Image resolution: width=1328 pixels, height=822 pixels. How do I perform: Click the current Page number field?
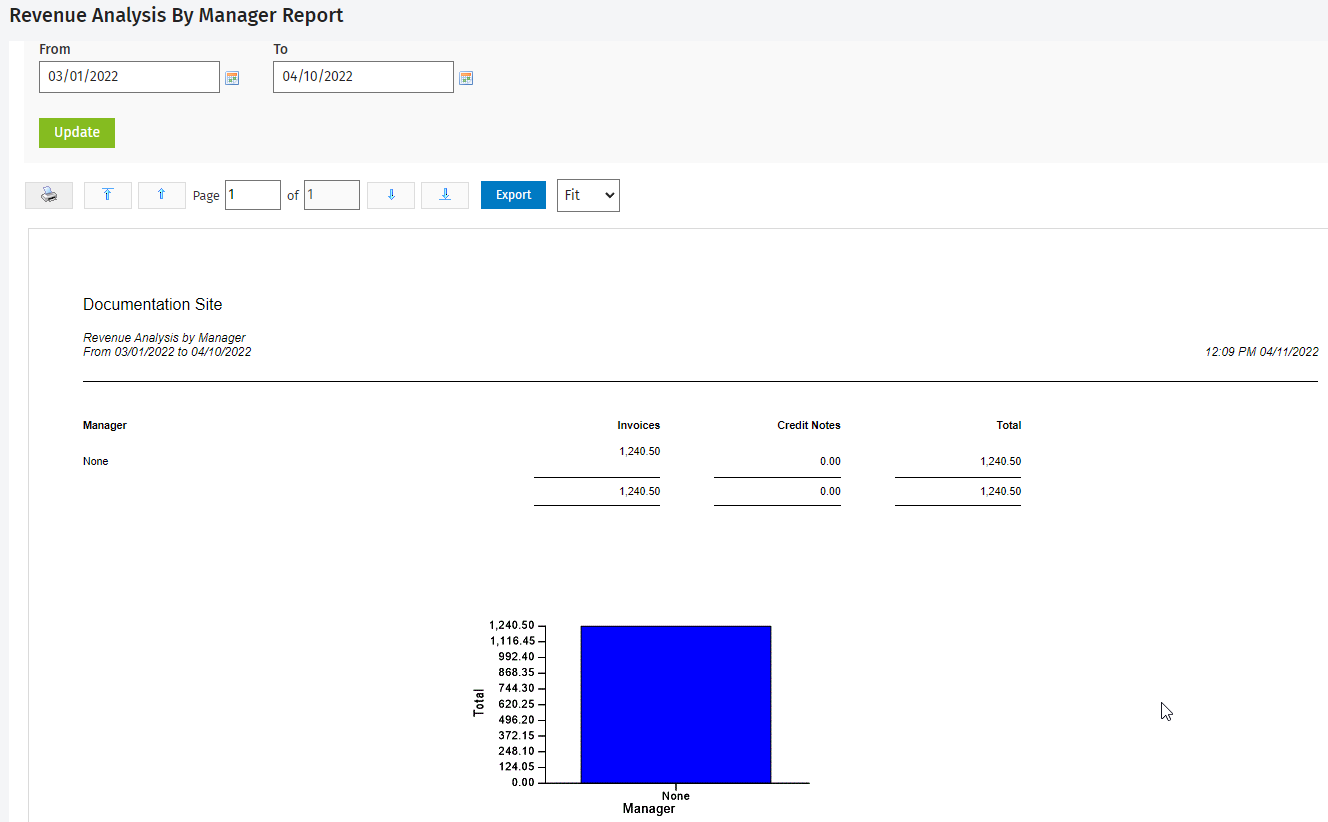253,195
